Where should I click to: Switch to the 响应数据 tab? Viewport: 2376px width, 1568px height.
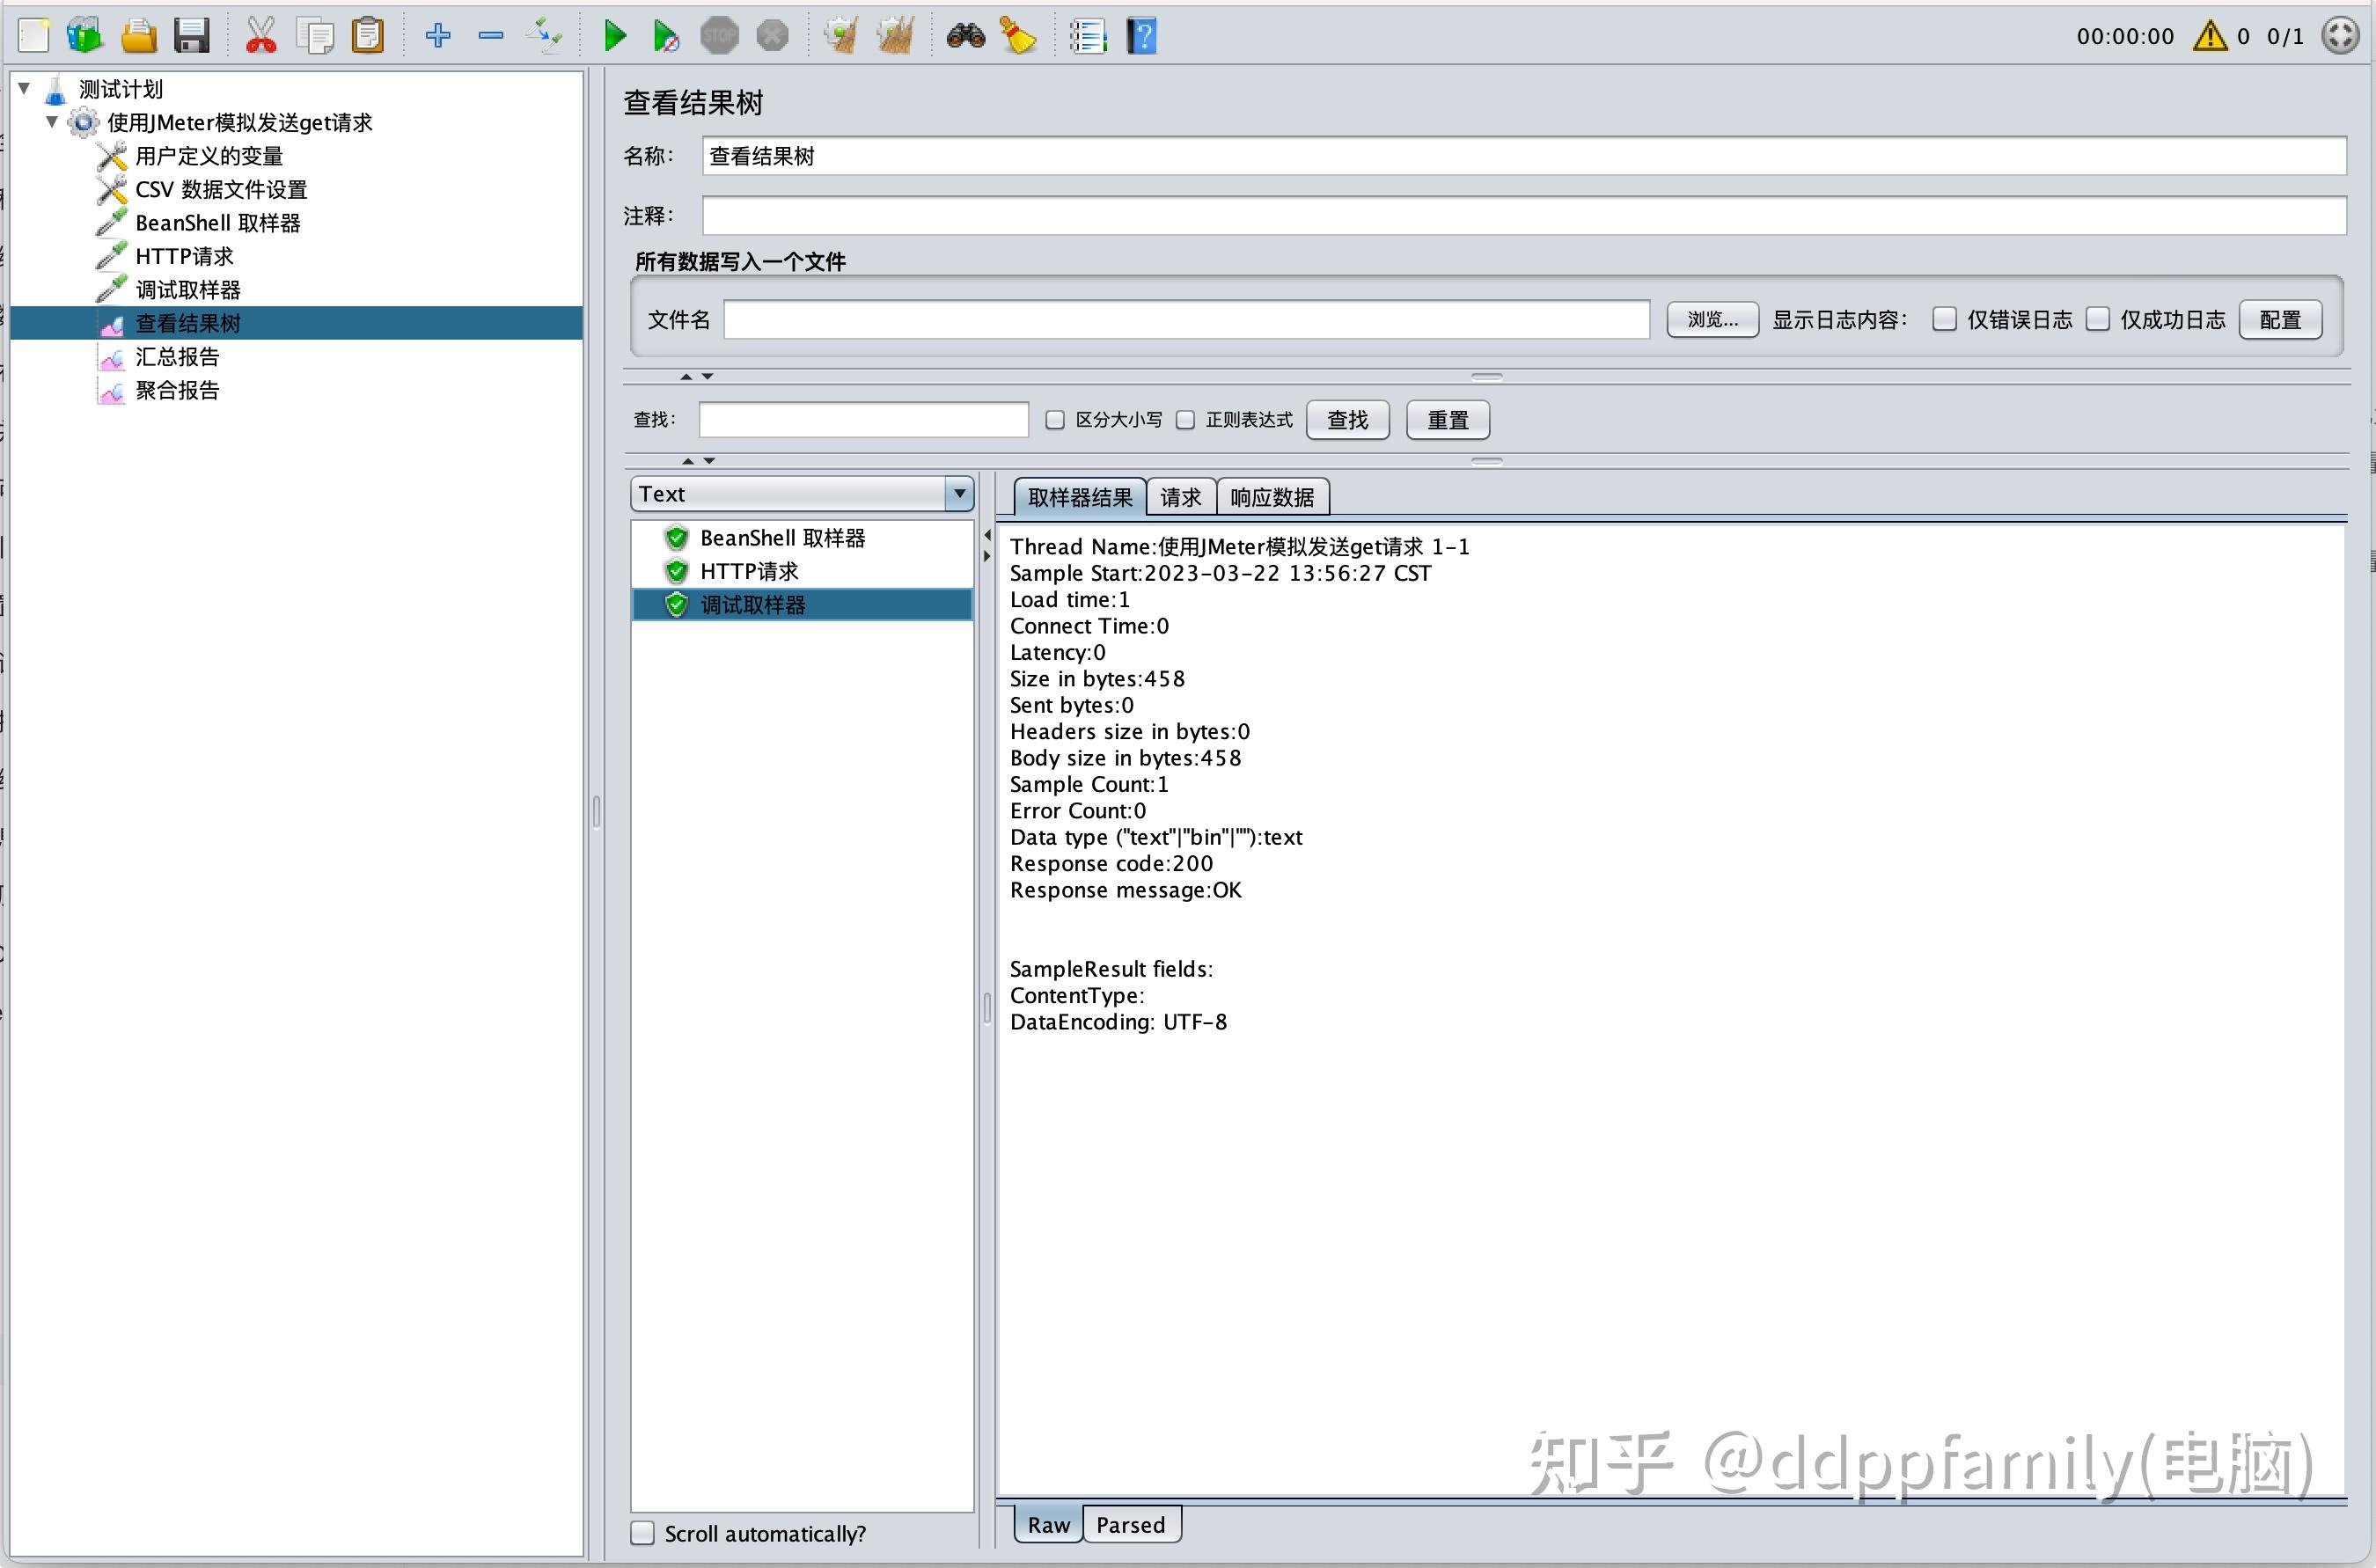click(1272, 497)
